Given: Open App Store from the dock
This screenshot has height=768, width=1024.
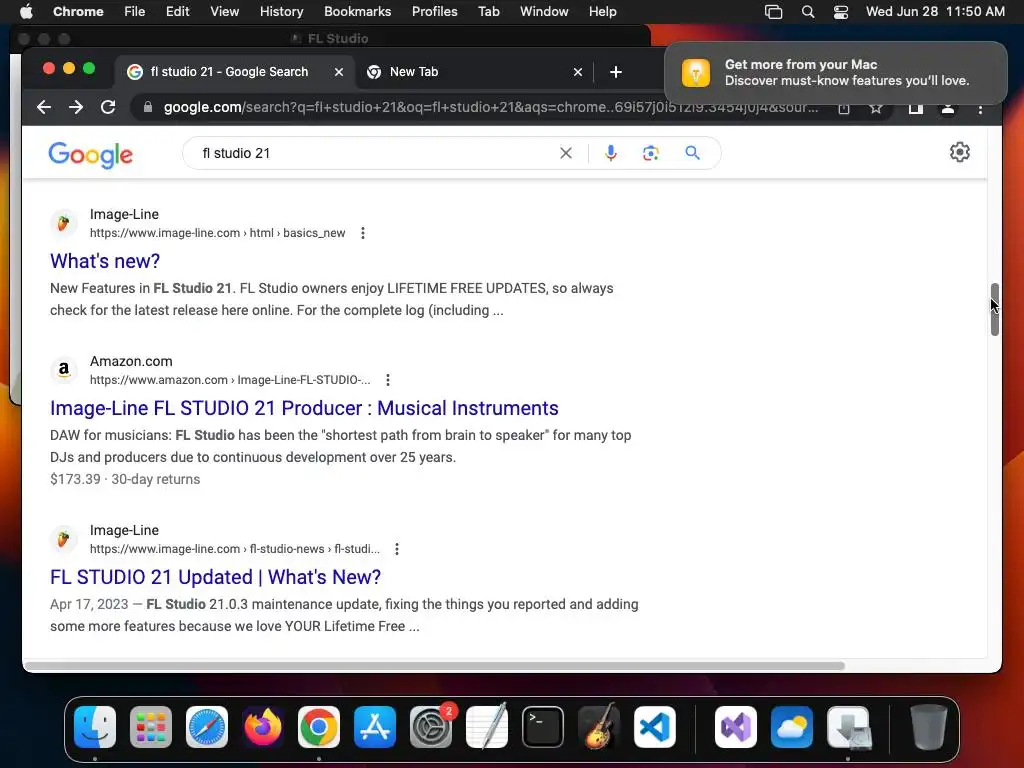Looking at the screenshot, I should click(x=375, y=727).
